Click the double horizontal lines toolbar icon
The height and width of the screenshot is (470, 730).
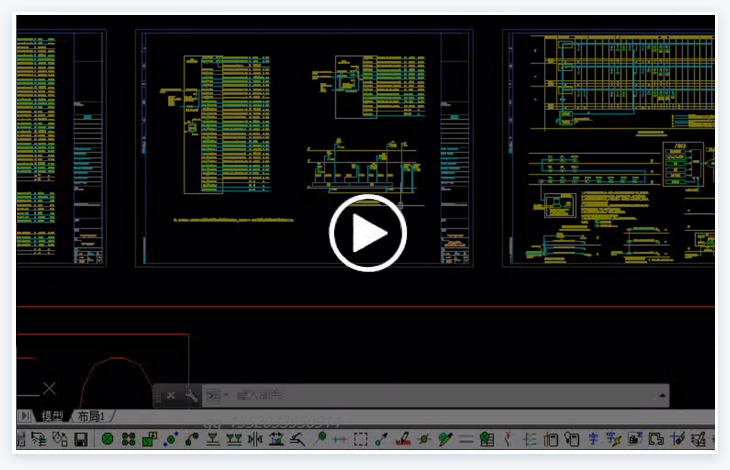[465, 439]
